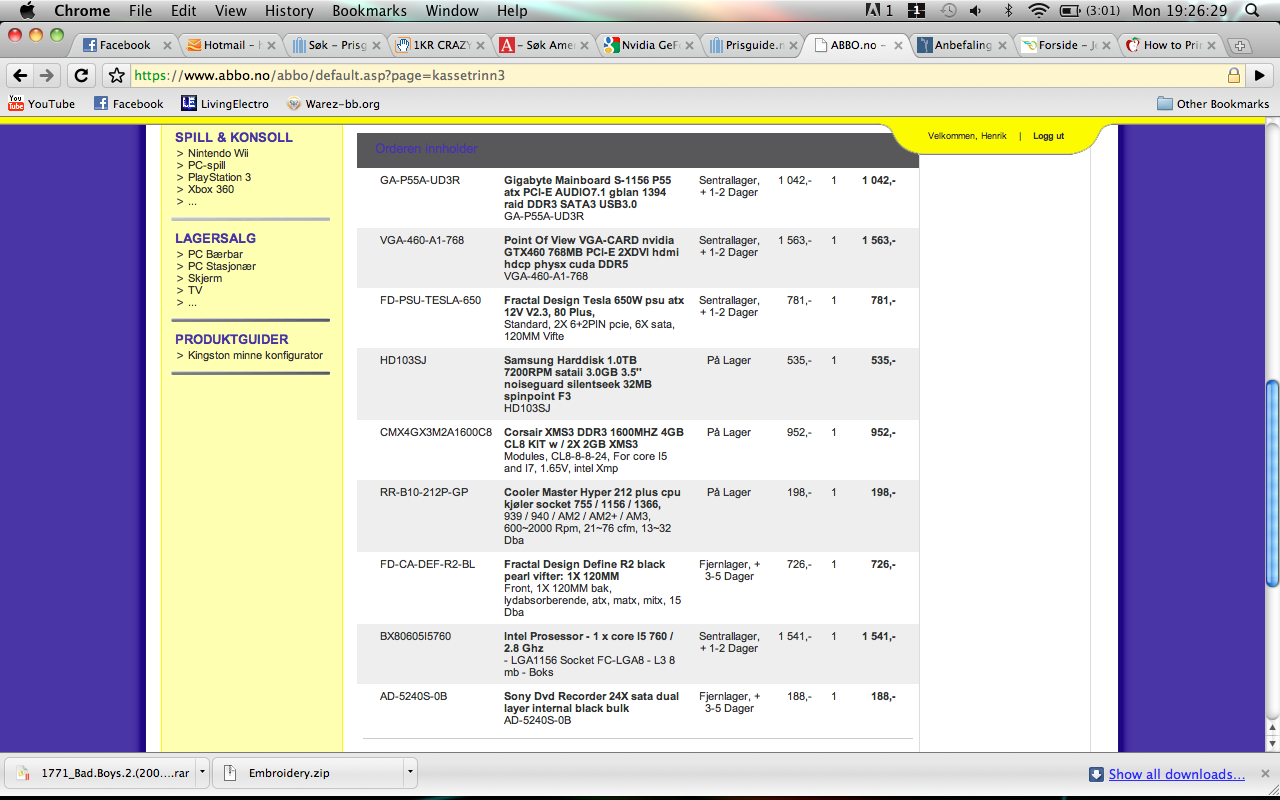Select the Gigabyte Mainboard product name

[588, 192]
